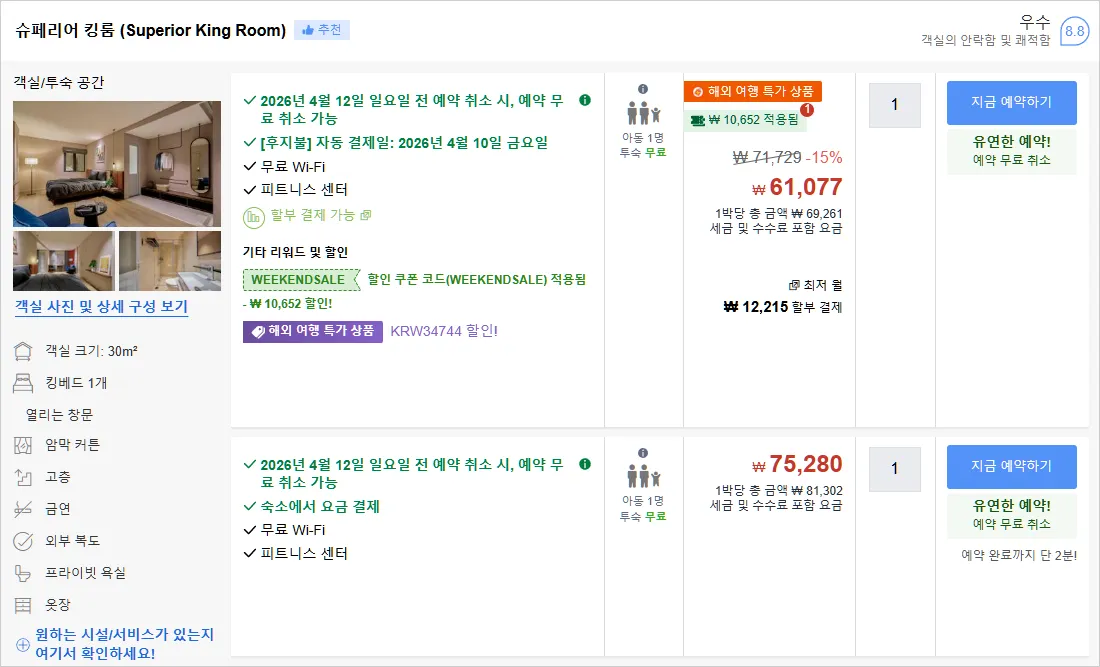Click occupancy info icon in second offer
1100x667 pixels.
(x=643, y=453)
